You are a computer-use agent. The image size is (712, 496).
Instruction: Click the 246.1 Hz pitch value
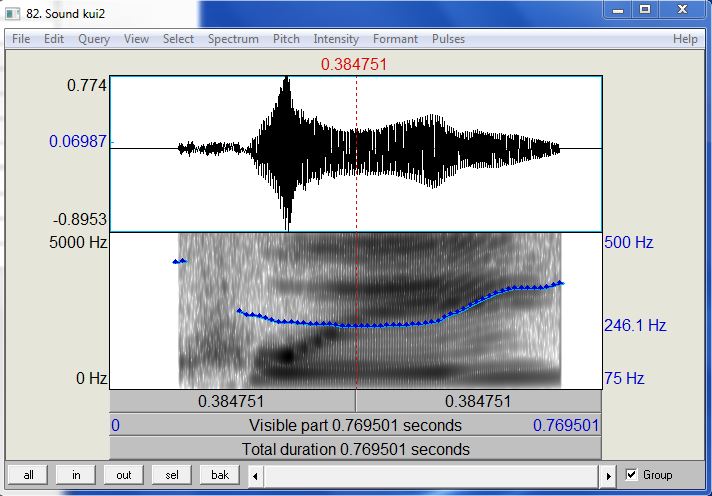pyautogui.click(x=635, y=325)
